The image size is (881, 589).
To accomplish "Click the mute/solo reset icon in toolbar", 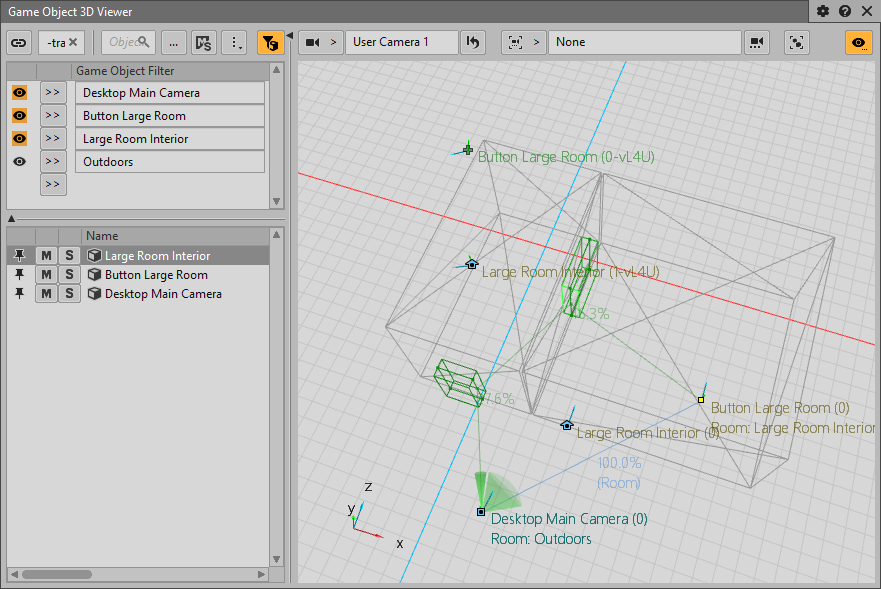I will coord(204,42).
